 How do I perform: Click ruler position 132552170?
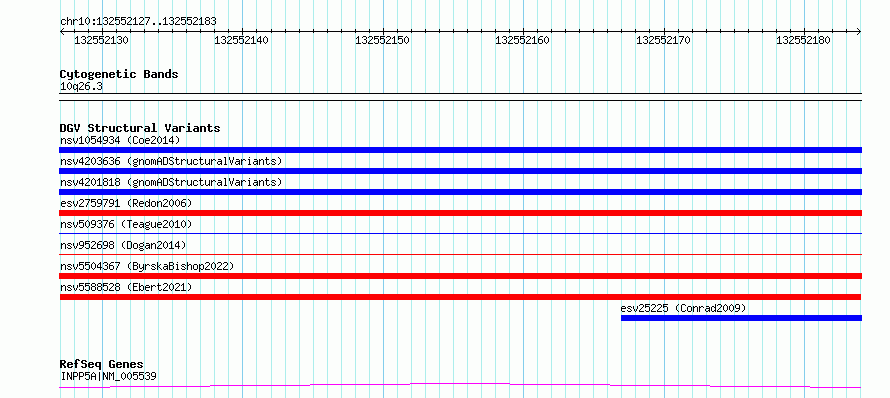(664, 40)
